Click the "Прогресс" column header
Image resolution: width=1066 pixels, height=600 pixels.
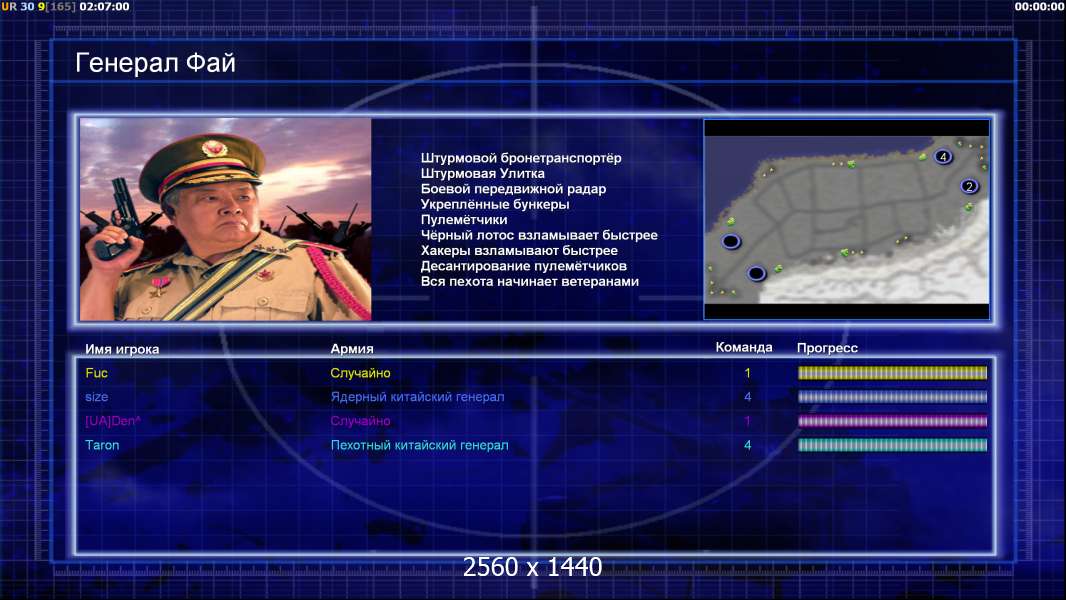point(827,348)
